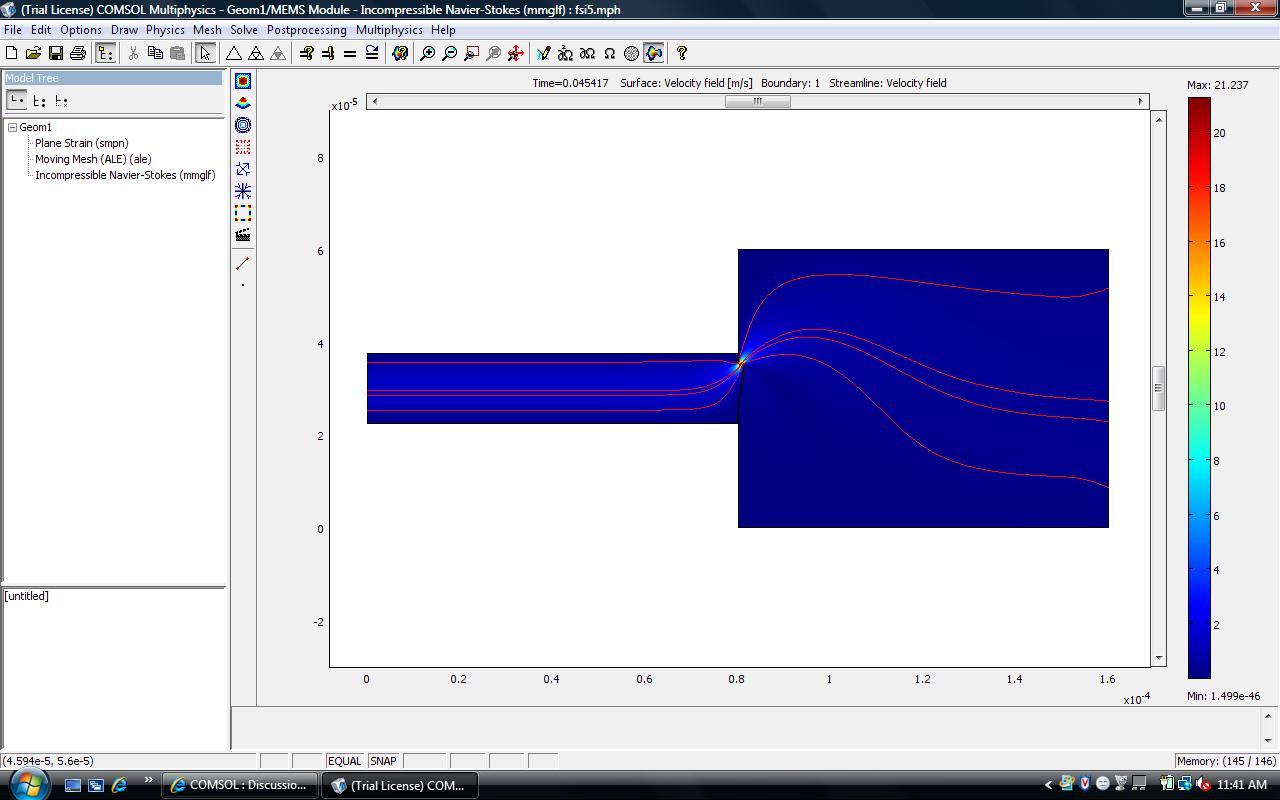Select Moving Mesh (ALE) in Model Tree

[x=93, y=159]
